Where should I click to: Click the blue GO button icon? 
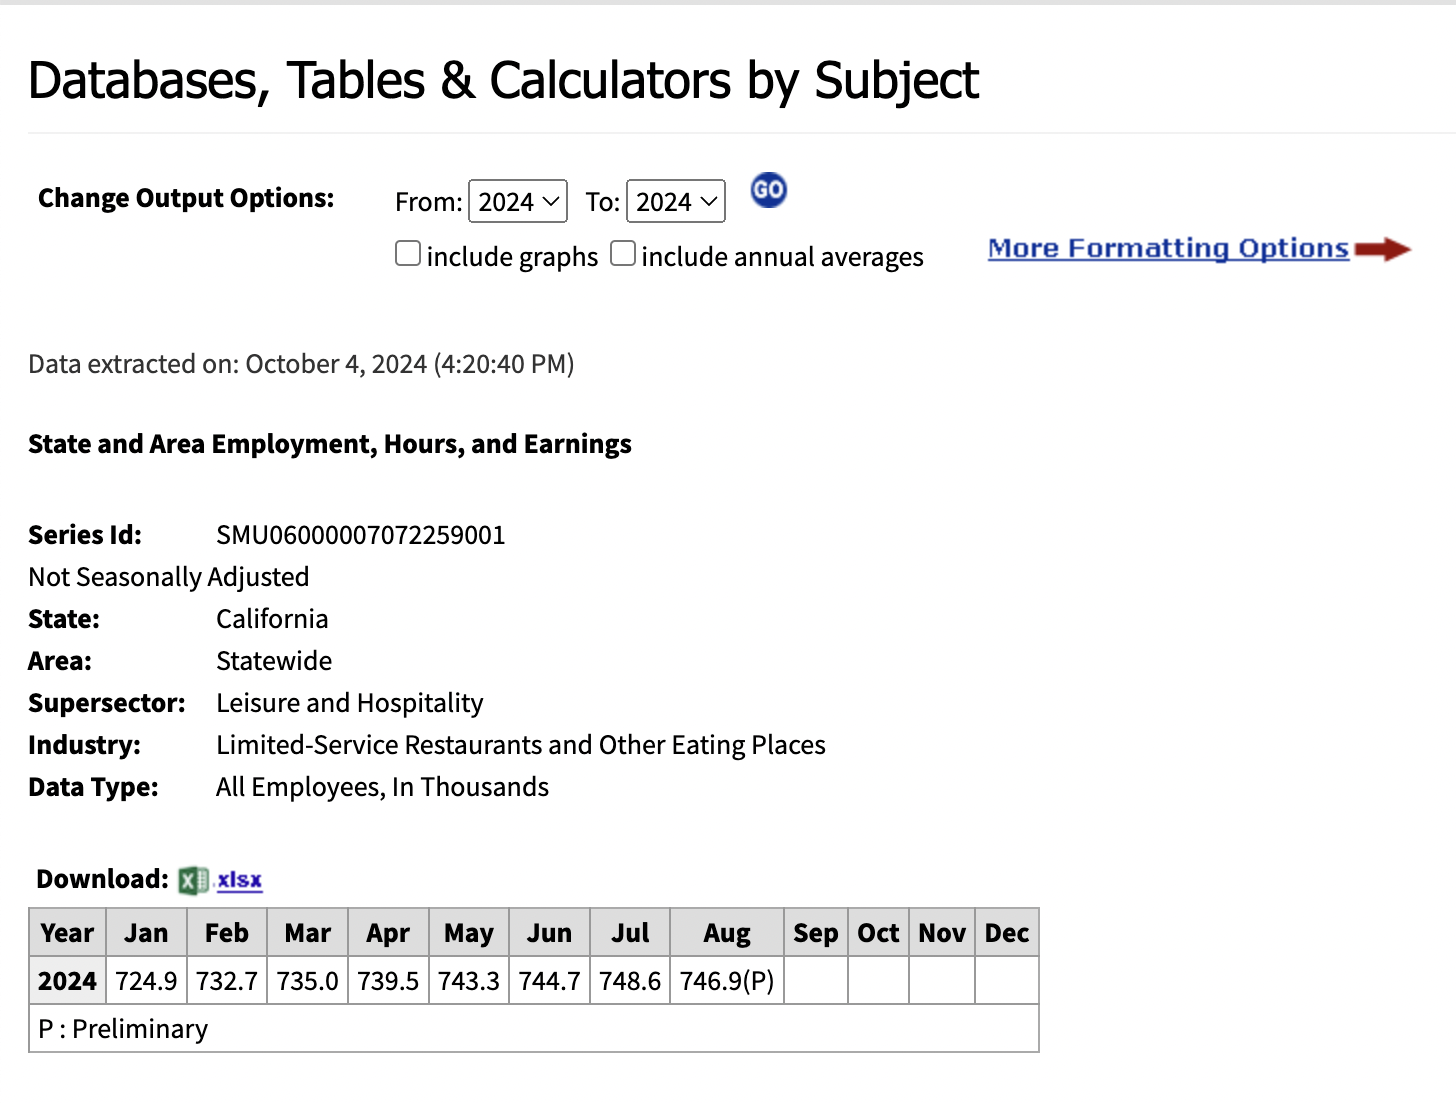(x=769, y=190)
